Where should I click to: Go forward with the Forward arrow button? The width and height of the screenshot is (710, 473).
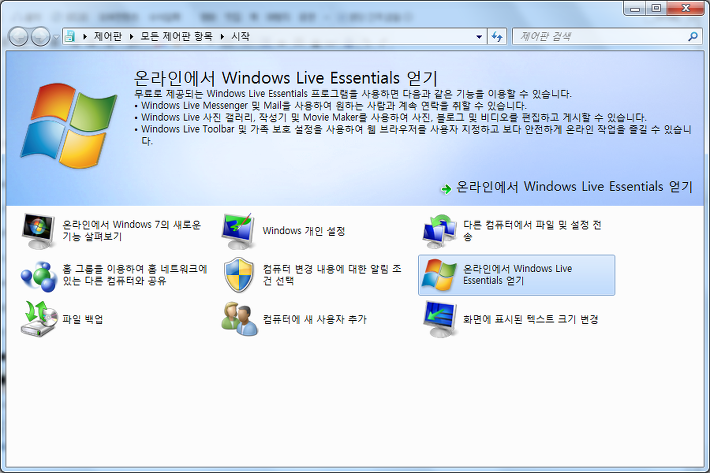click(x=40, y=37)
